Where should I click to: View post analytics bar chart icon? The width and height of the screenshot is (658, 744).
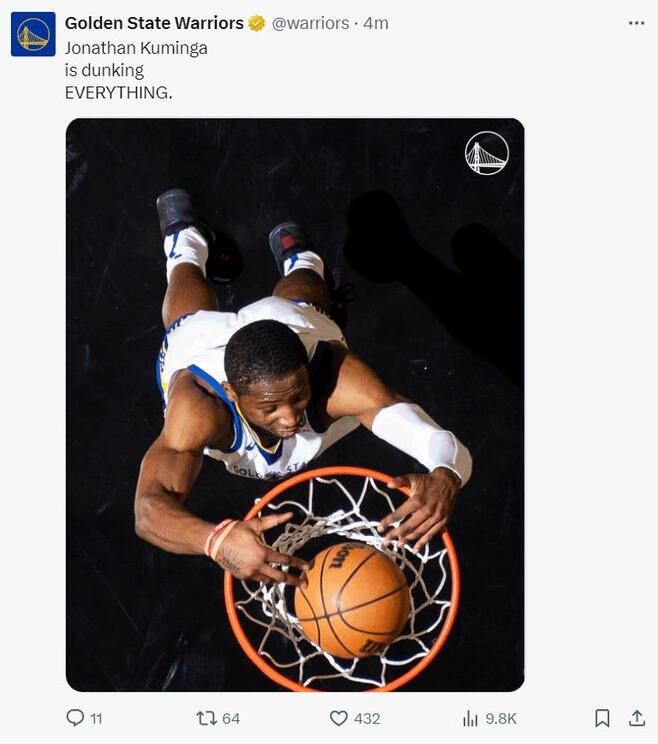pyautogui.click(x=470, y=718)
